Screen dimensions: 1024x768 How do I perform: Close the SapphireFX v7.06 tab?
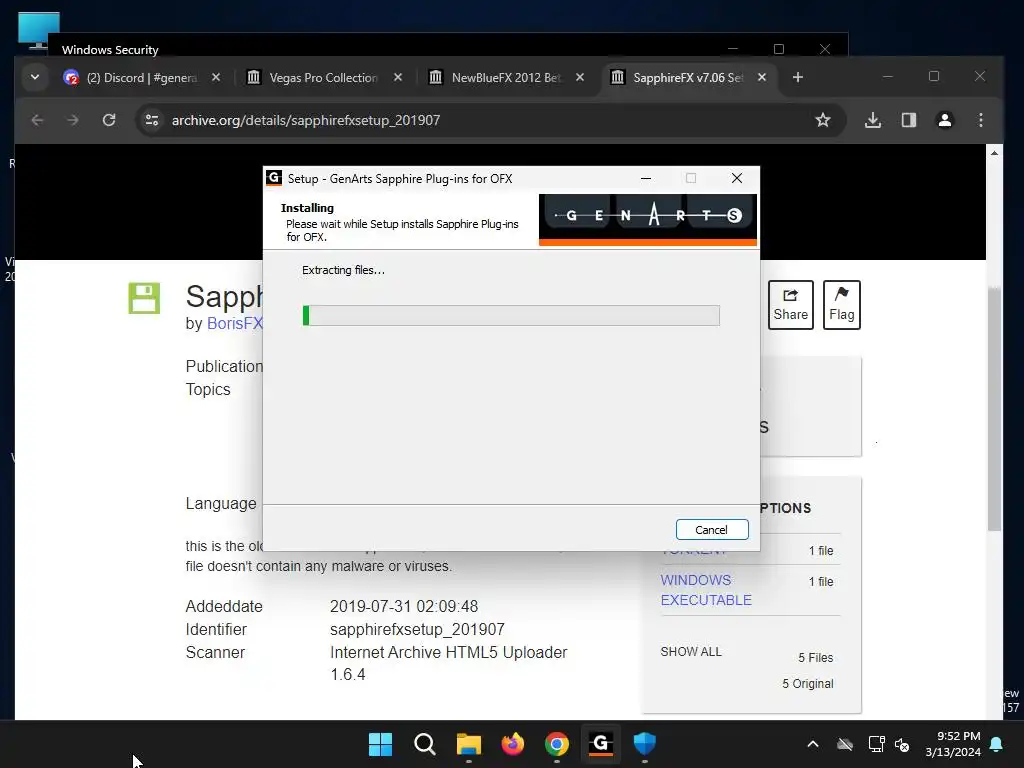761,78
